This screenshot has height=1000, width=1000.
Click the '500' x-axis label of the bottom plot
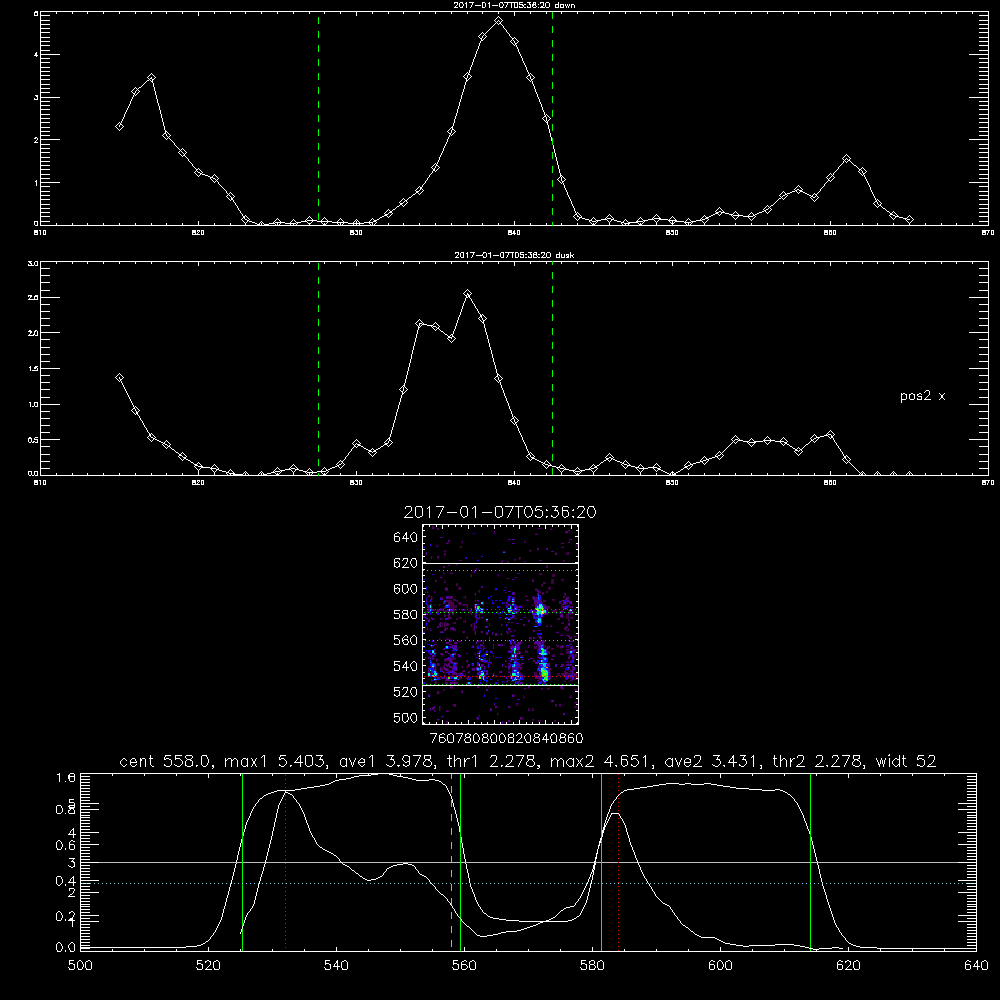(x=80, y=966)
